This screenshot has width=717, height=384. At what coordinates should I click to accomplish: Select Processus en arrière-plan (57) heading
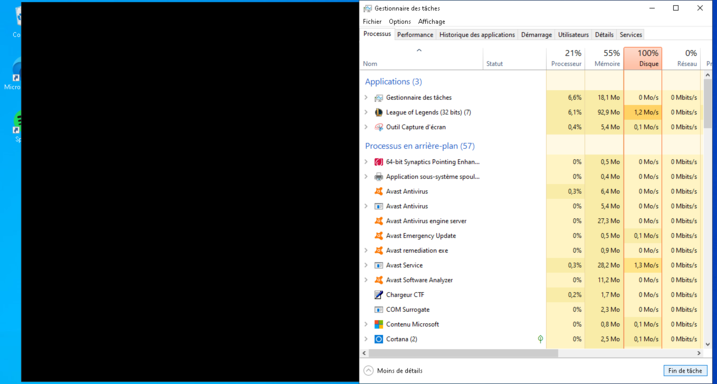pos(420,146)
